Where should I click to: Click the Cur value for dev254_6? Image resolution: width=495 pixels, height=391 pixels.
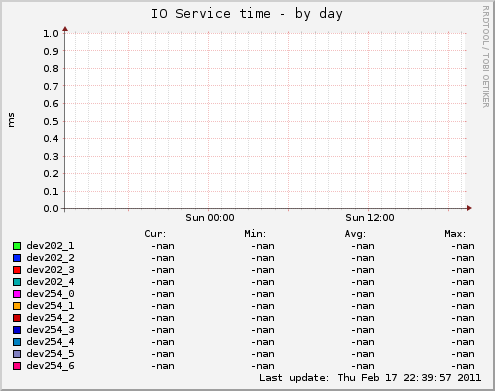coord(163,366)
